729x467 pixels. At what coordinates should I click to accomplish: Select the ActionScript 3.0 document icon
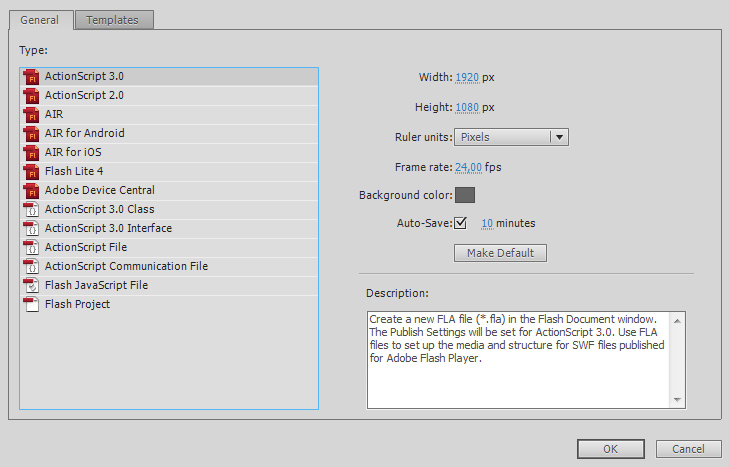pos(30,76)
